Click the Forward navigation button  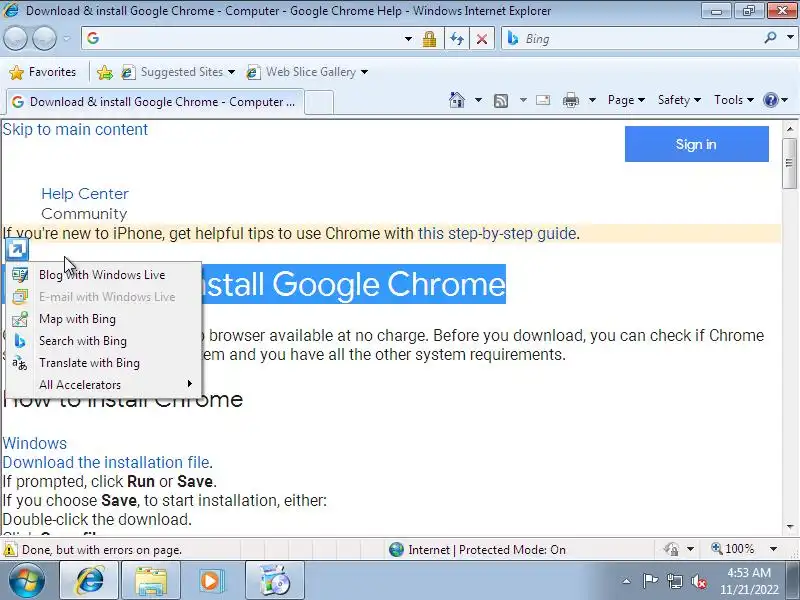44,38
